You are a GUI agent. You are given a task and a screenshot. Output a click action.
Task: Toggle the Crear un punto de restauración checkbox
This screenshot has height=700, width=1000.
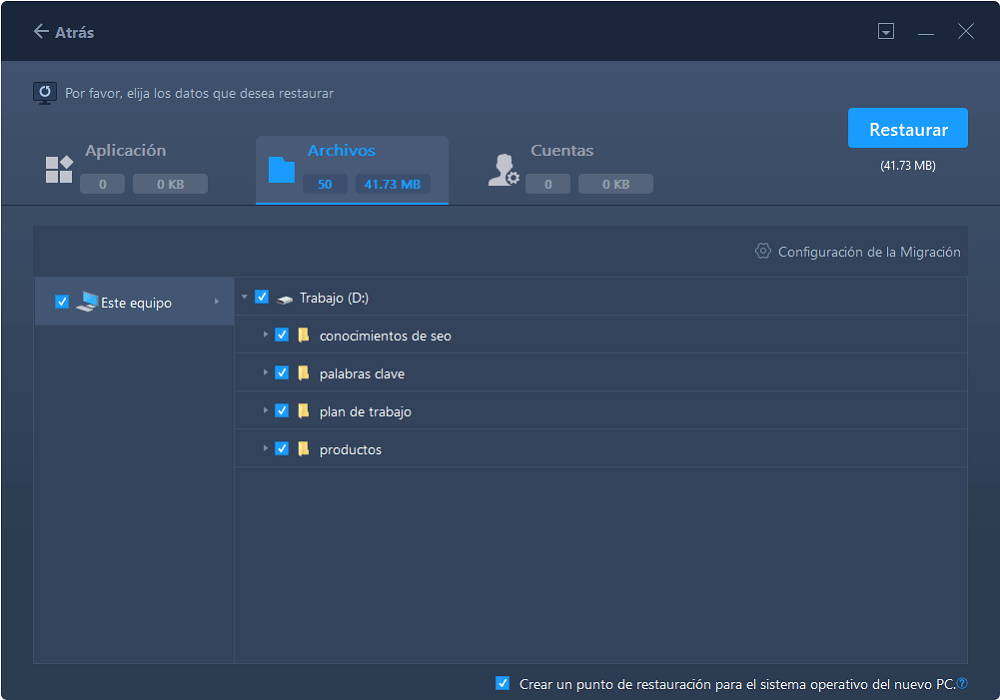point(503,683)
